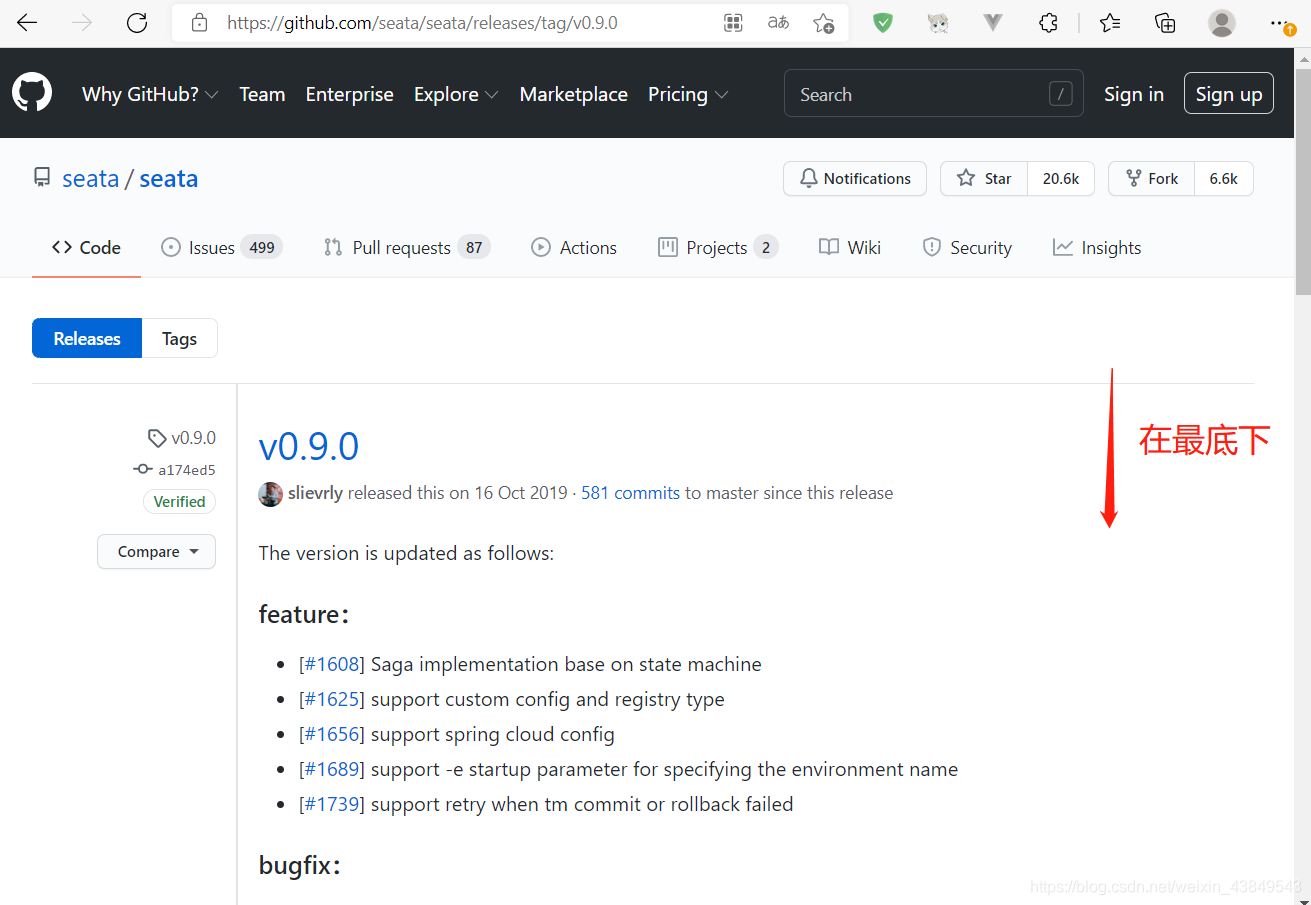Click the repository book icon
1311x905 pixels.
(x=42, y=178)
